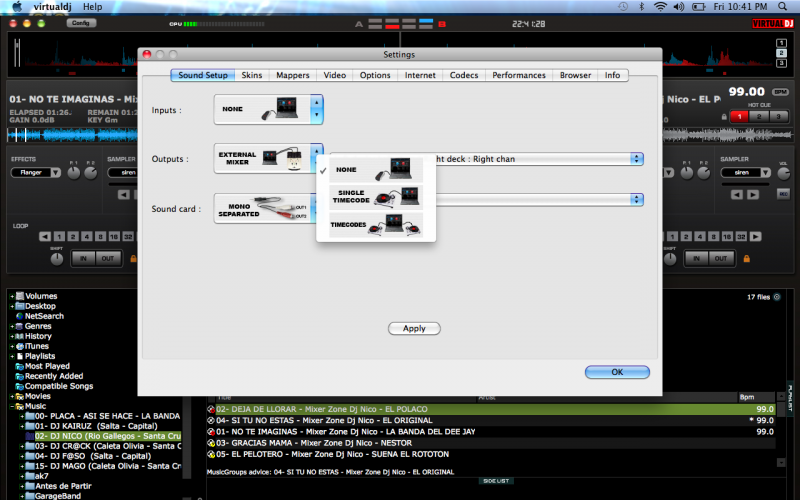Viewport: 800px width, 500px height.
Task: Expand the Music folder tree
Action: pyautogui.click(x=11, y=406)
